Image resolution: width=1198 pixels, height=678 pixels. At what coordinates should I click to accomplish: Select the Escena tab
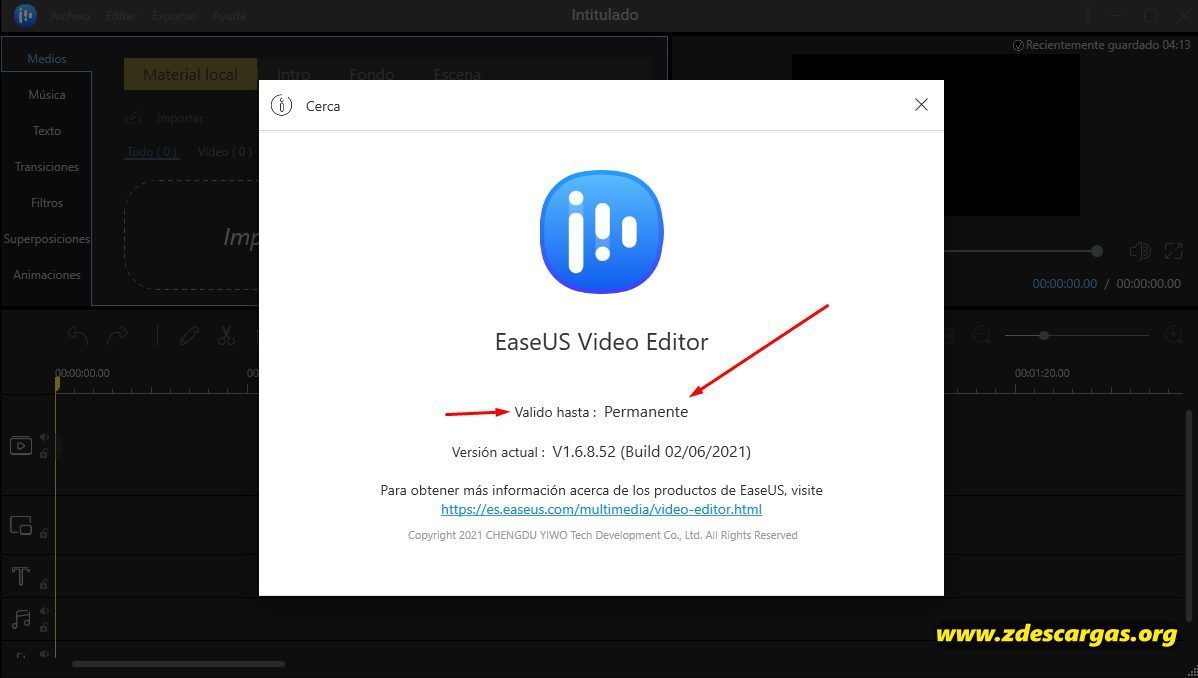pos(457,74)
